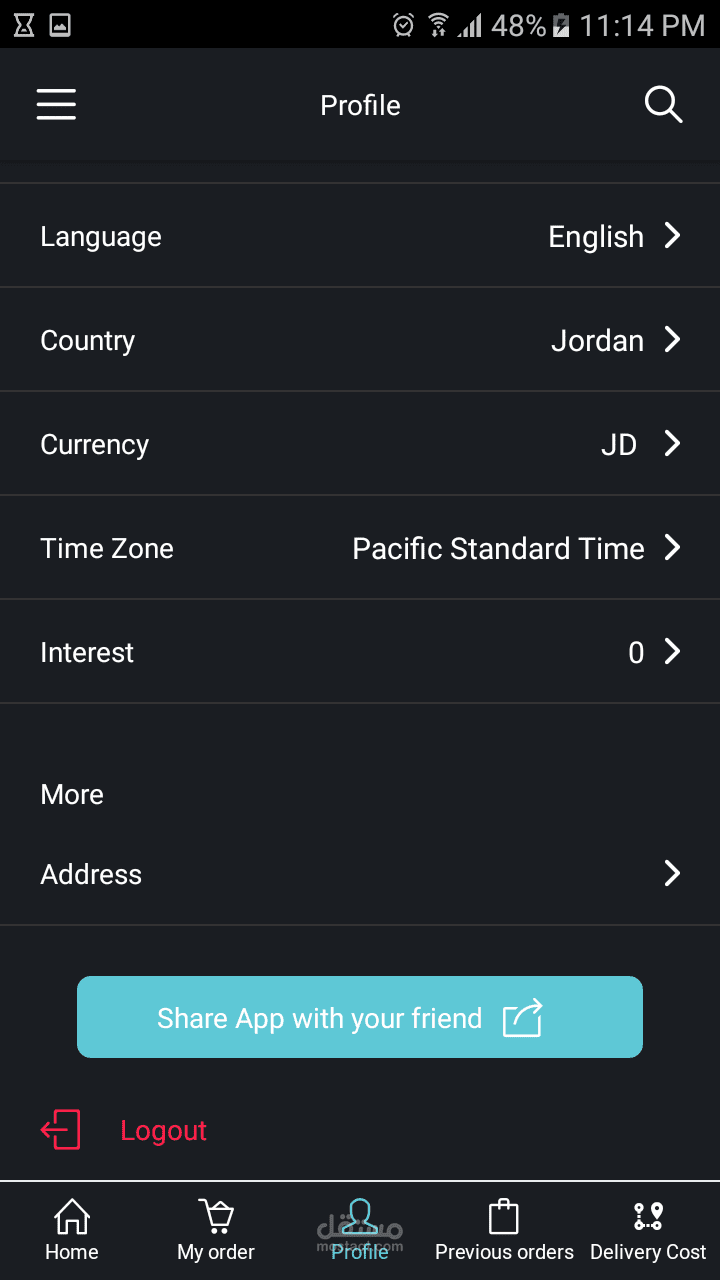The height and width of the screenshot is (1280, 720).
Task: Tap the search magnifier icon
Action: [x=663, y=104]
